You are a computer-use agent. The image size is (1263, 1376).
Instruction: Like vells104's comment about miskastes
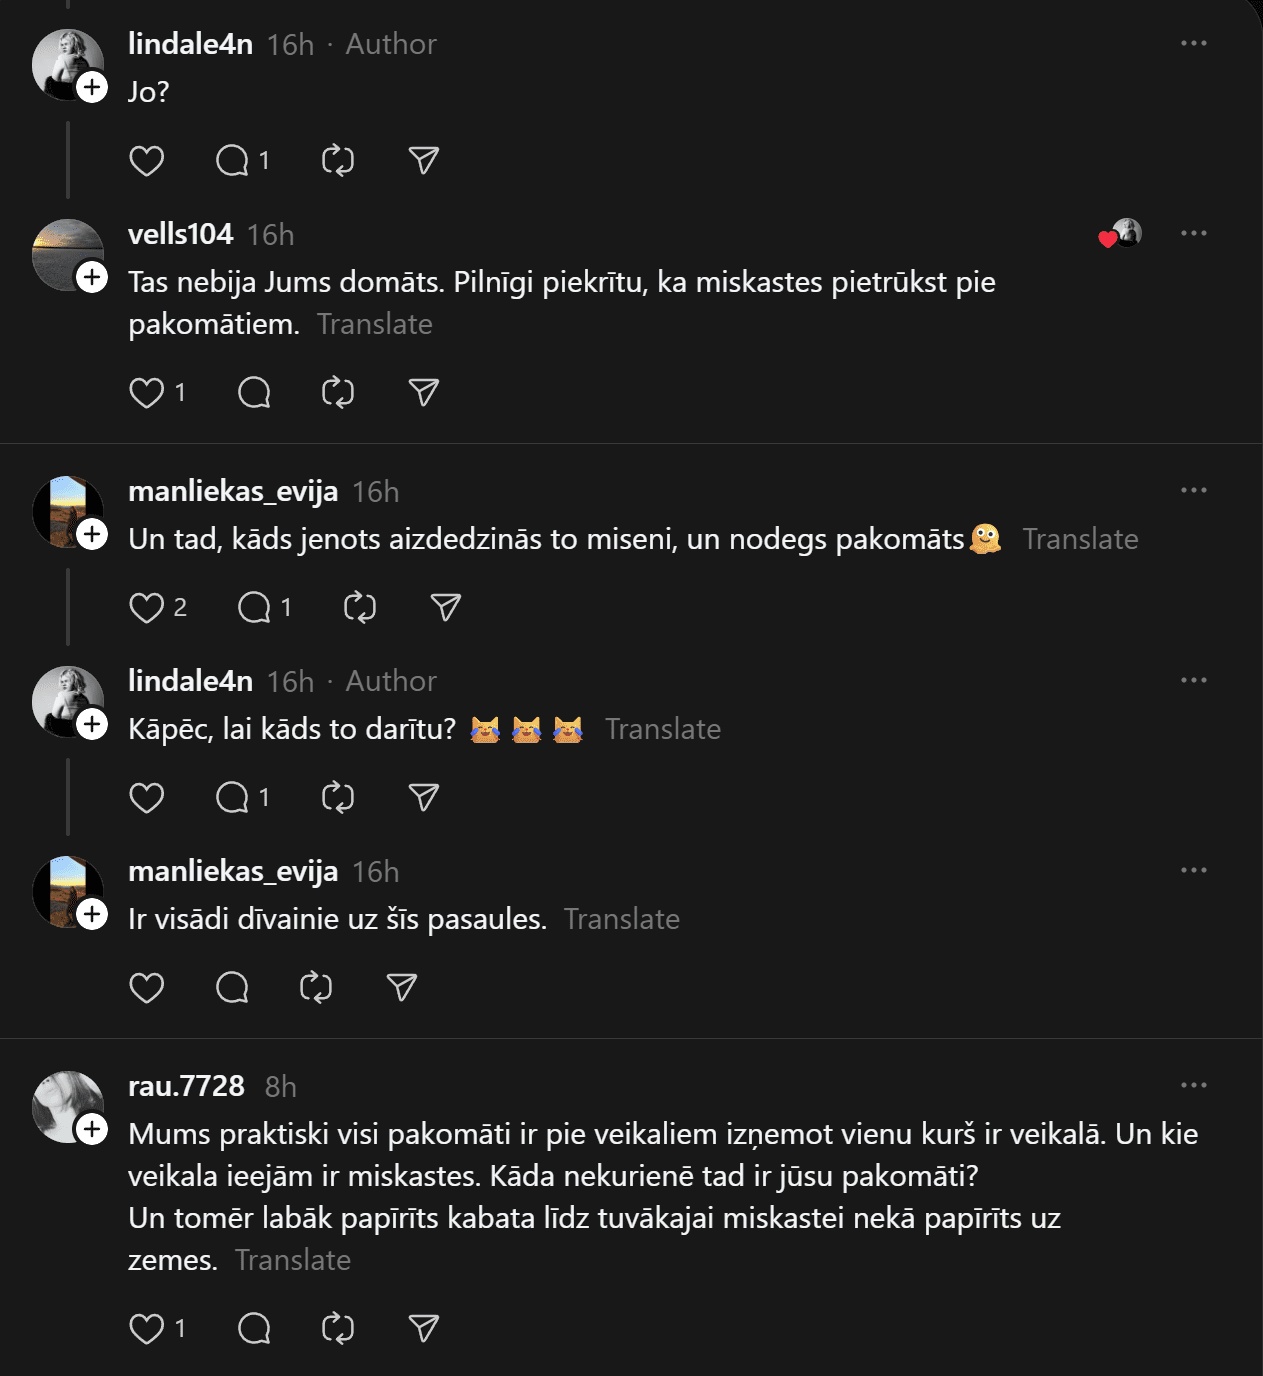pyautogui.click(x=147, y=393)
